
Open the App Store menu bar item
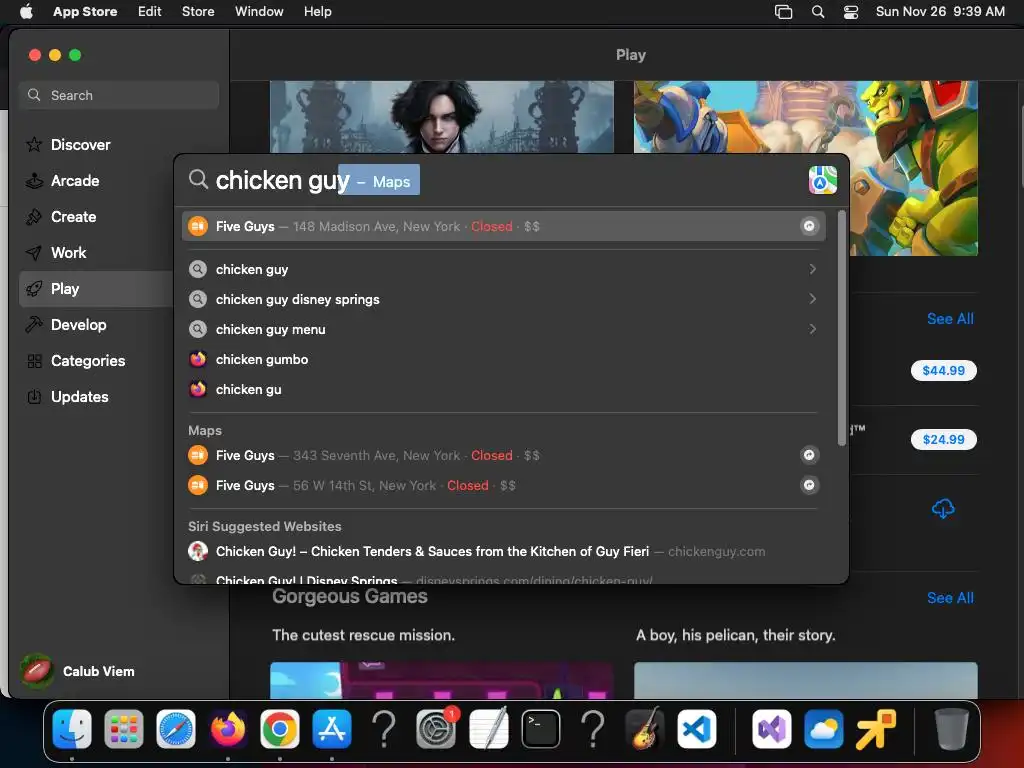tap(85, 11)
